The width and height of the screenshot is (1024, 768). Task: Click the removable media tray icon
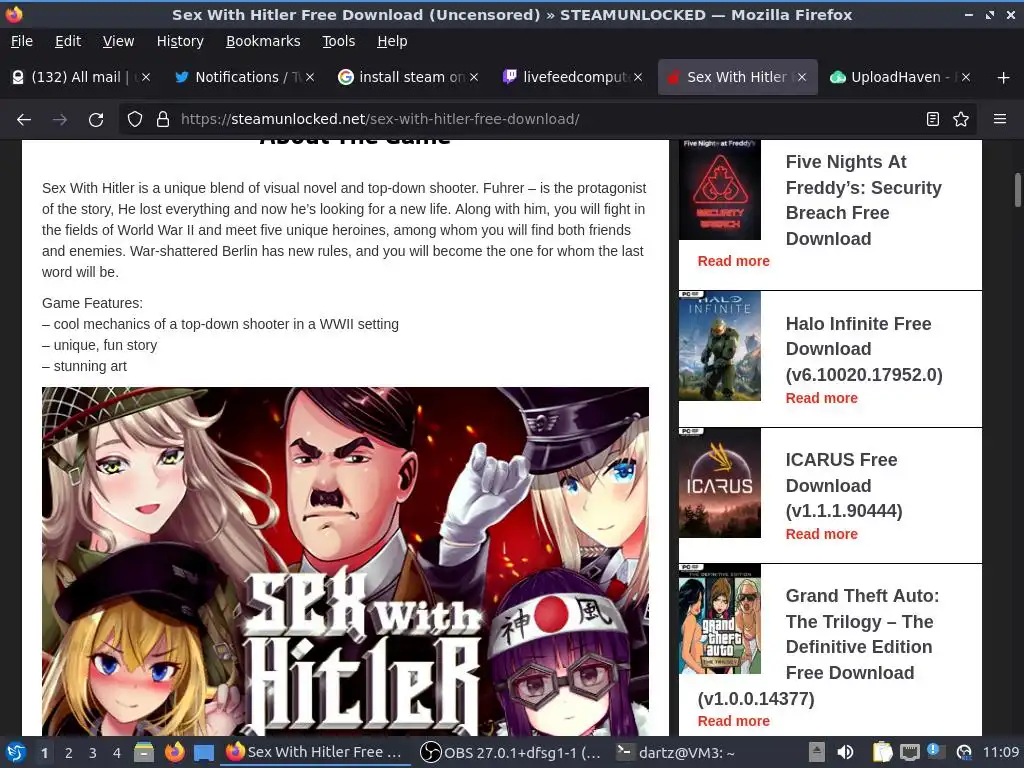(x=817, y=752)
